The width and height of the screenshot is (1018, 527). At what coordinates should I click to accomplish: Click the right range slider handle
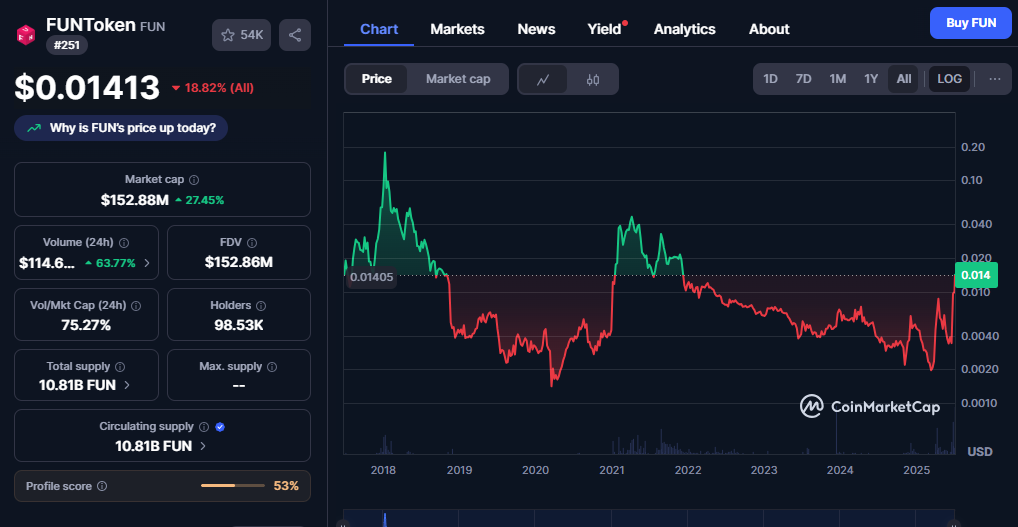tap(955, 523)
